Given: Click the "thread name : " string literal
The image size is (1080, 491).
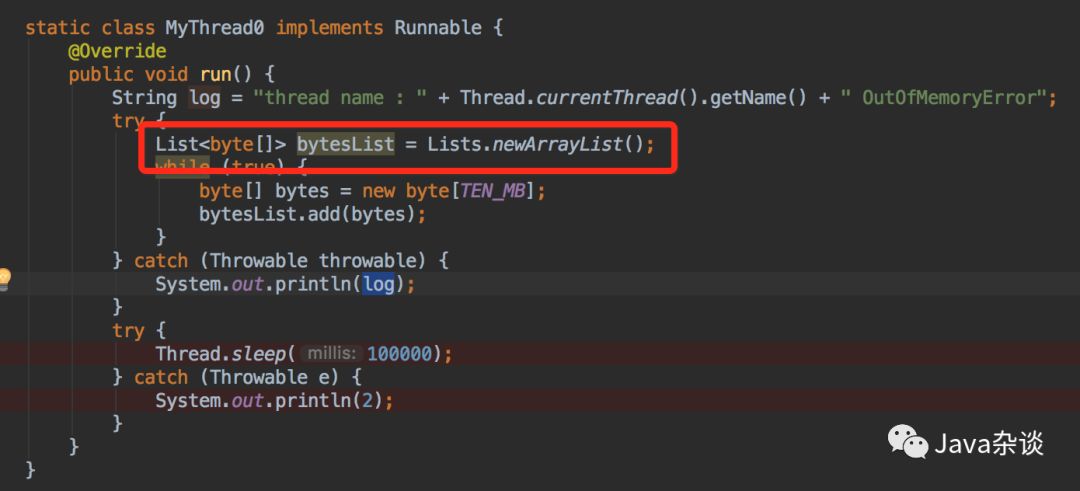Looking at the screenshot, I should pos(340,98).
